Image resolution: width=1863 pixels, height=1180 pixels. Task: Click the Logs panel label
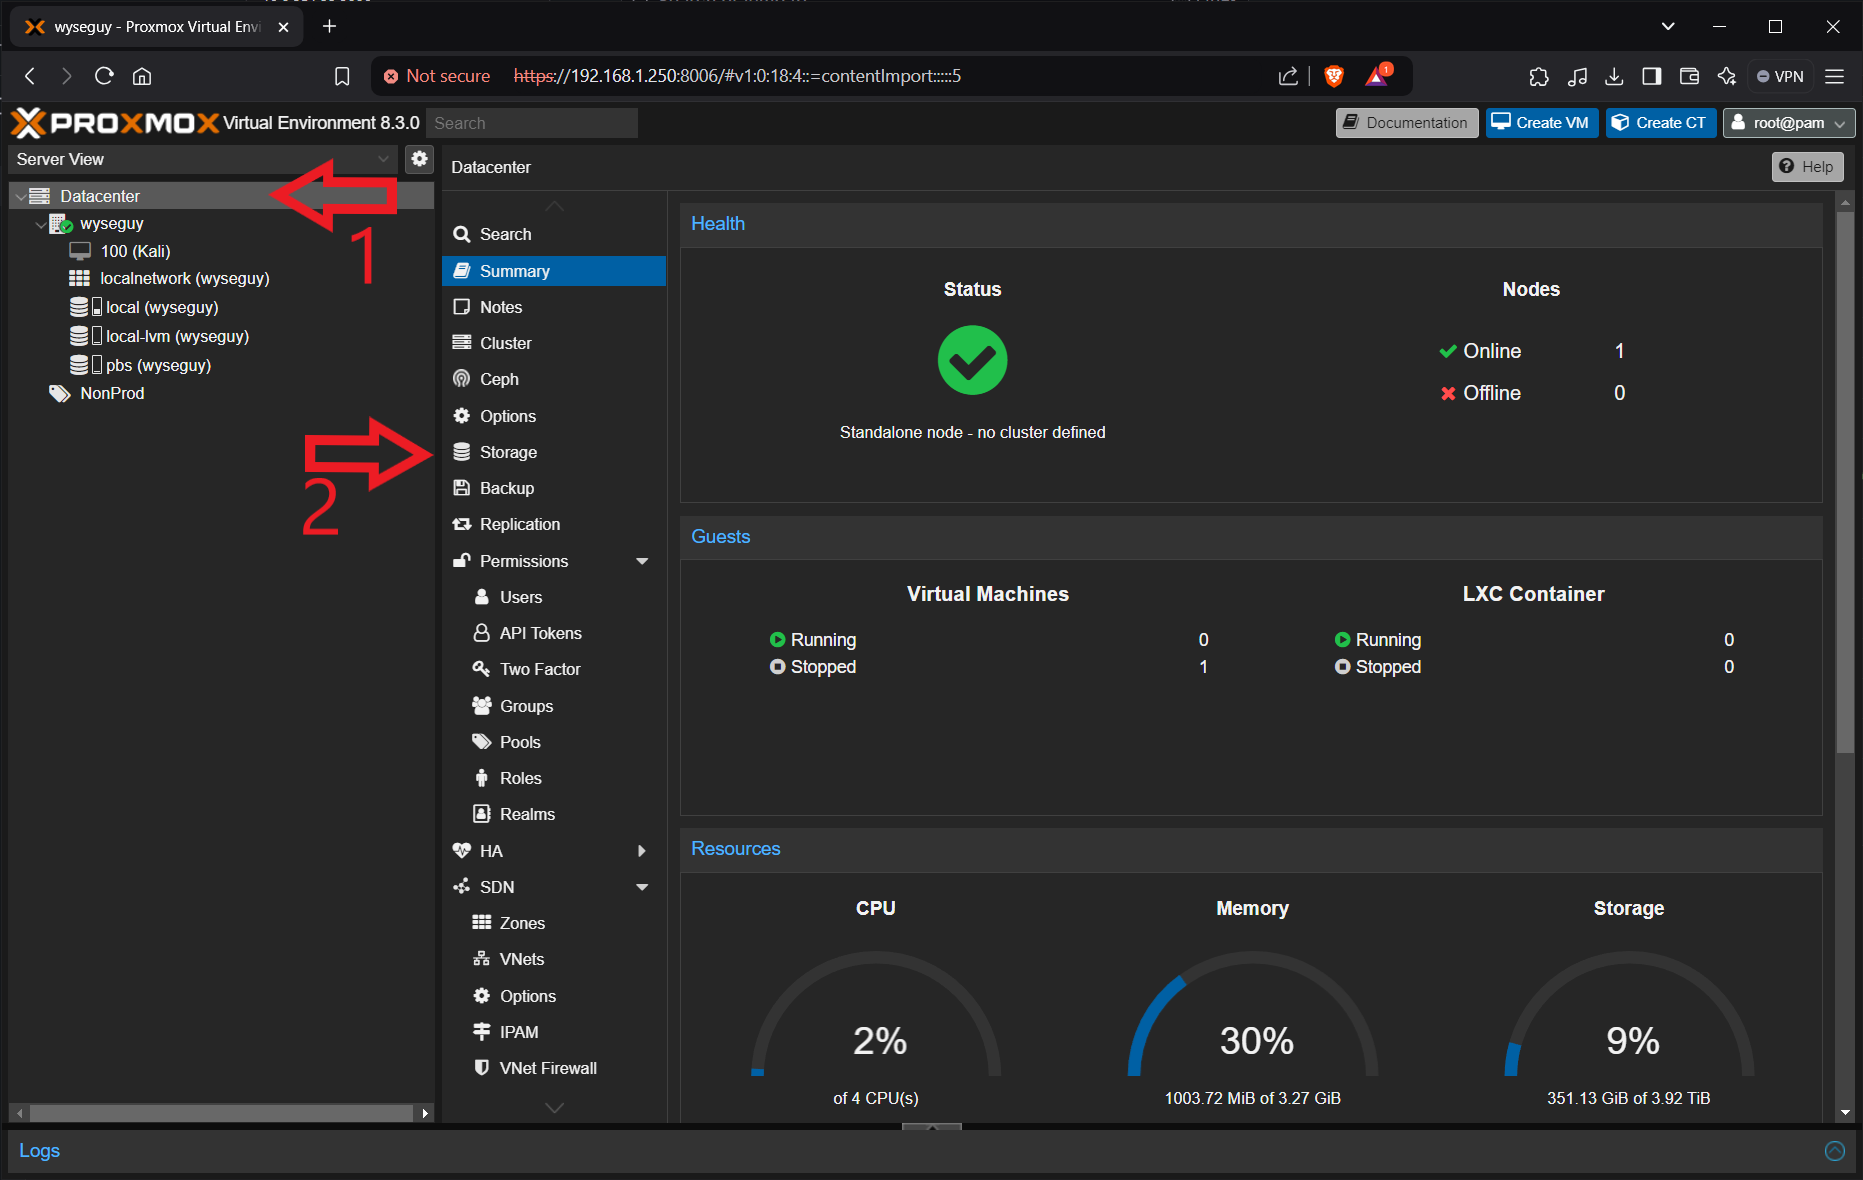point(39,1151)
